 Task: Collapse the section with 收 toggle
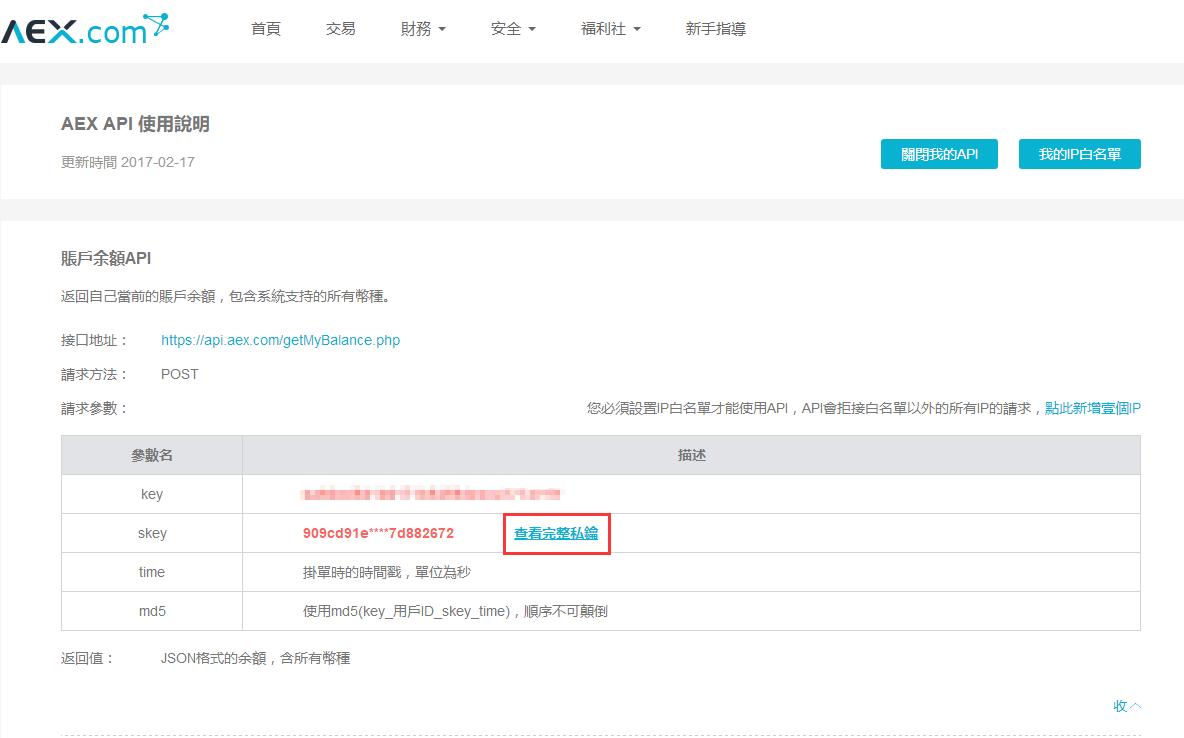coord(1127,706)
